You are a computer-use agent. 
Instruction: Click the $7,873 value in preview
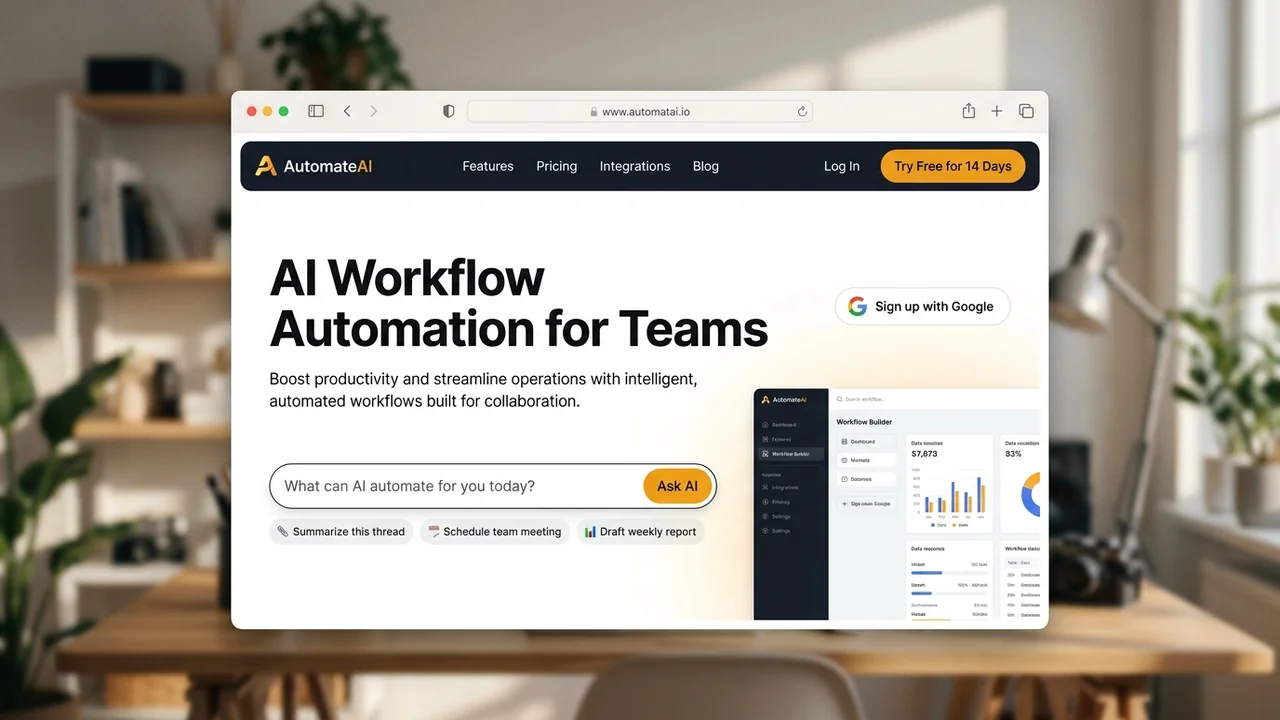pos(924,454)
